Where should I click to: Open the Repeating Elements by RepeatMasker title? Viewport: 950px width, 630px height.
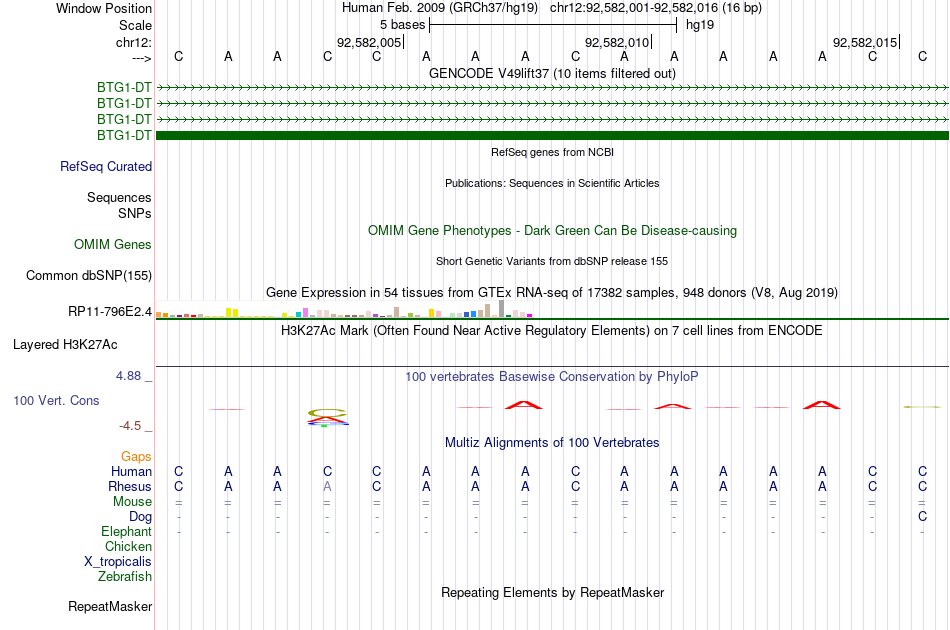(552, 592)
